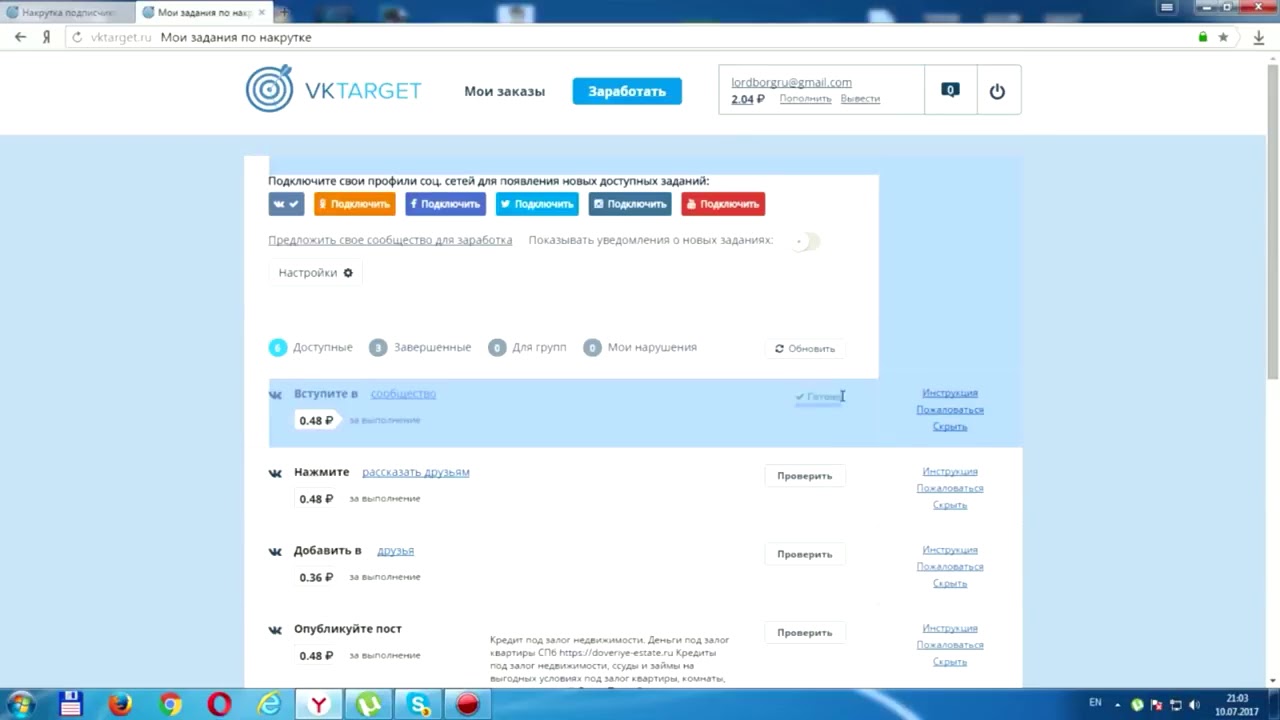Click Проверить for the Нажмите task
The height and width of the screenshot is (720, 1280).
click(805, 476)
